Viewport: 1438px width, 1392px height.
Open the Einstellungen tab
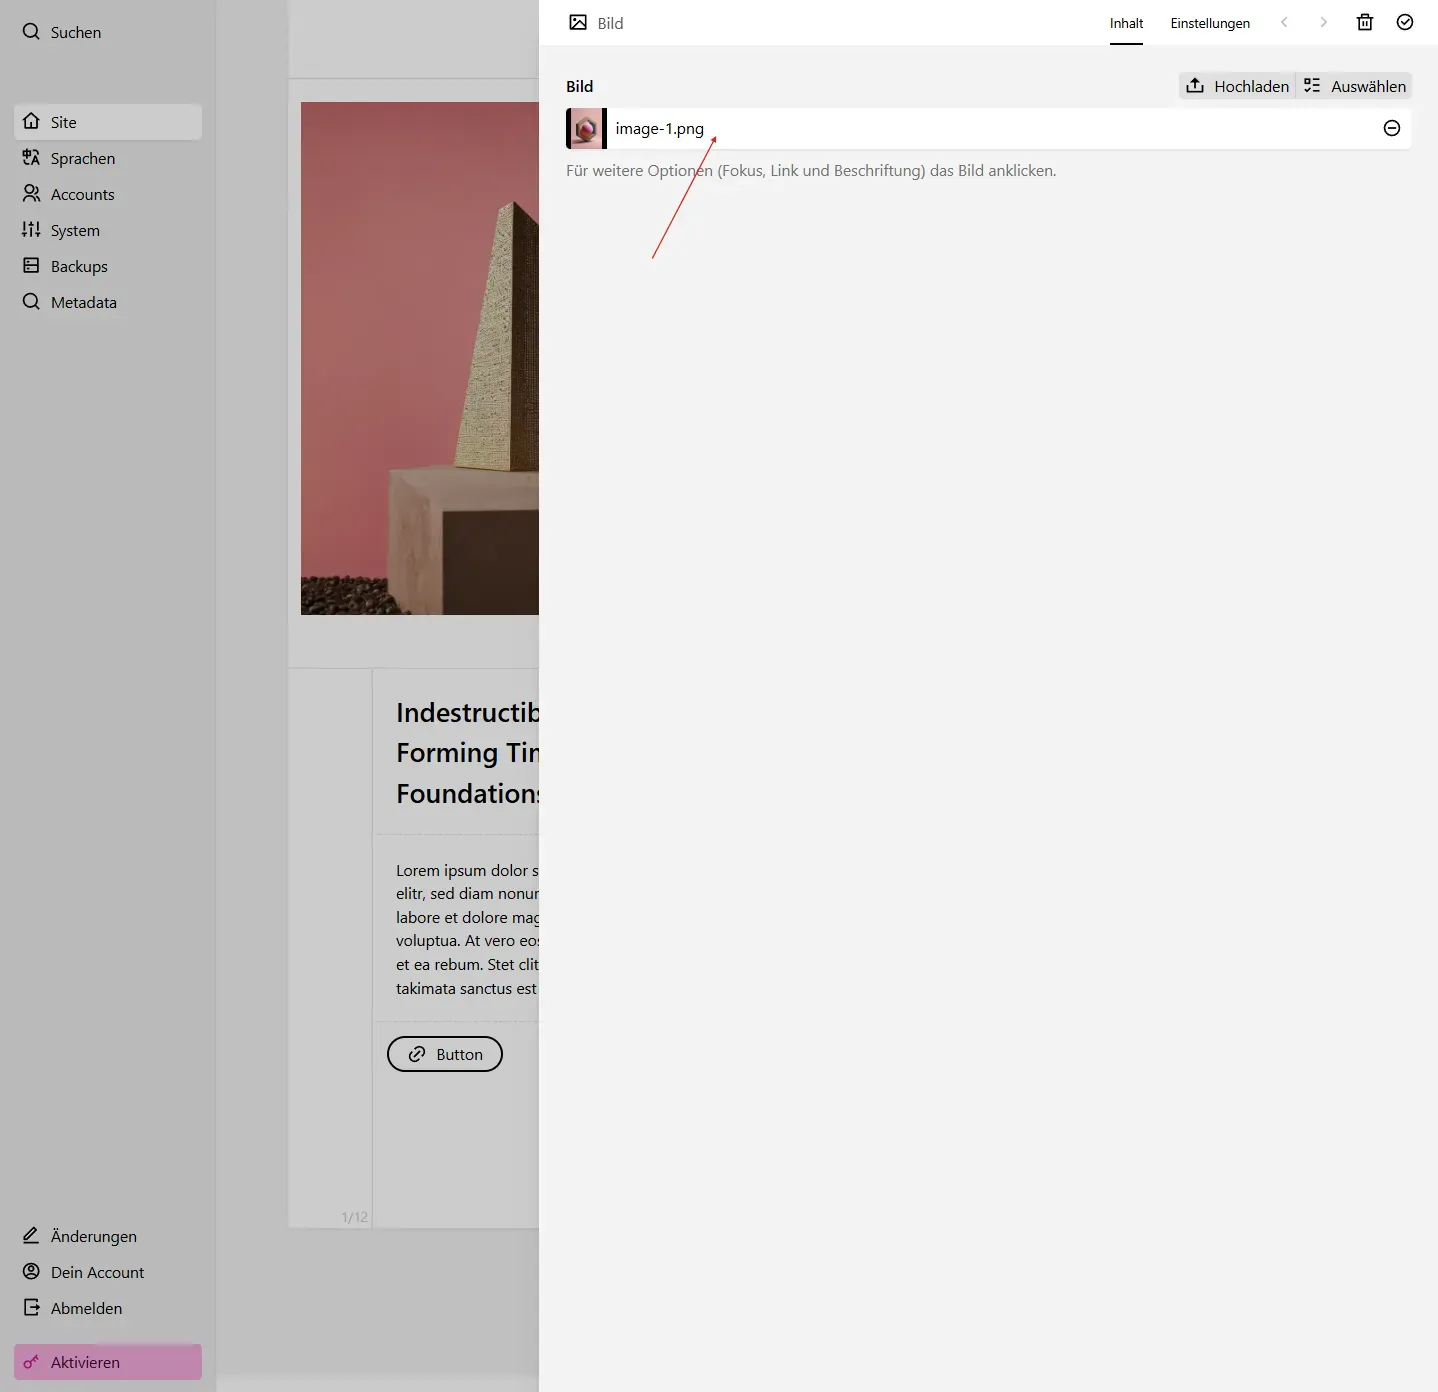click(1210, 22)
